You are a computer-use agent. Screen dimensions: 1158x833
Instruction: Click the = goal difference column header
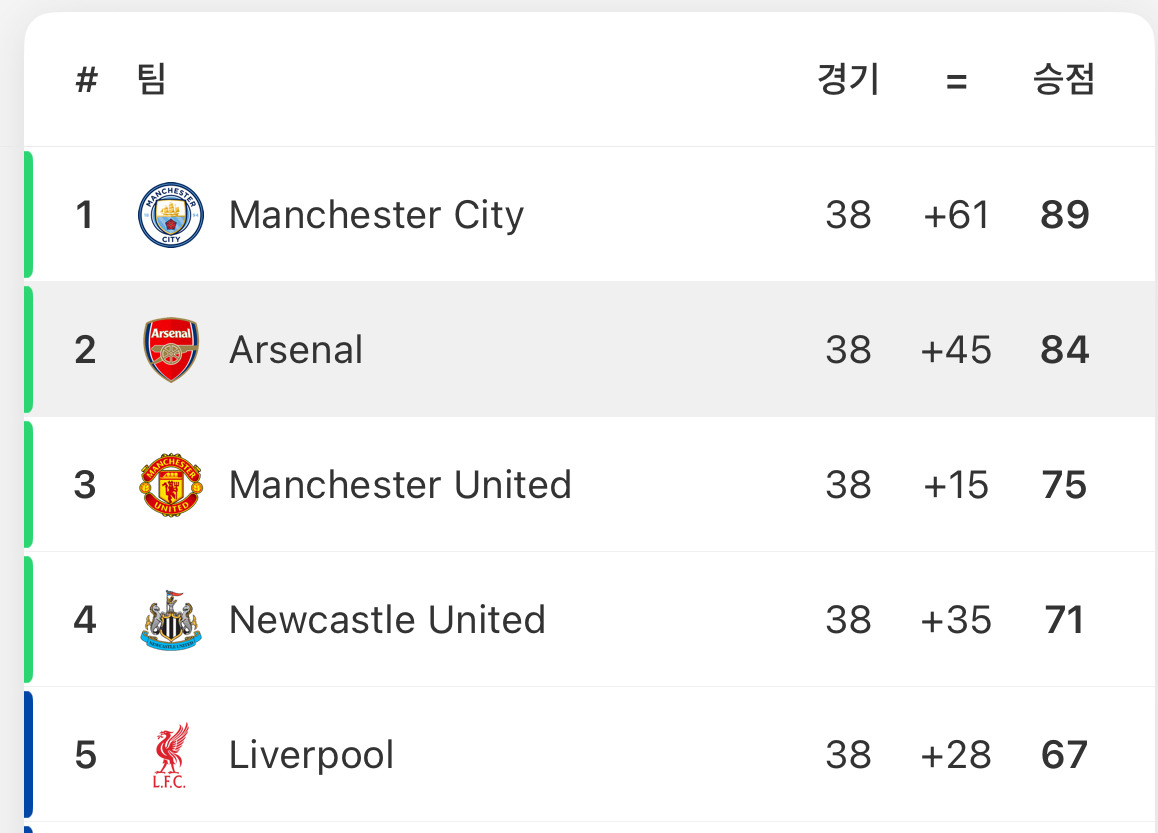pyautogui.click(x=956, y=81)
